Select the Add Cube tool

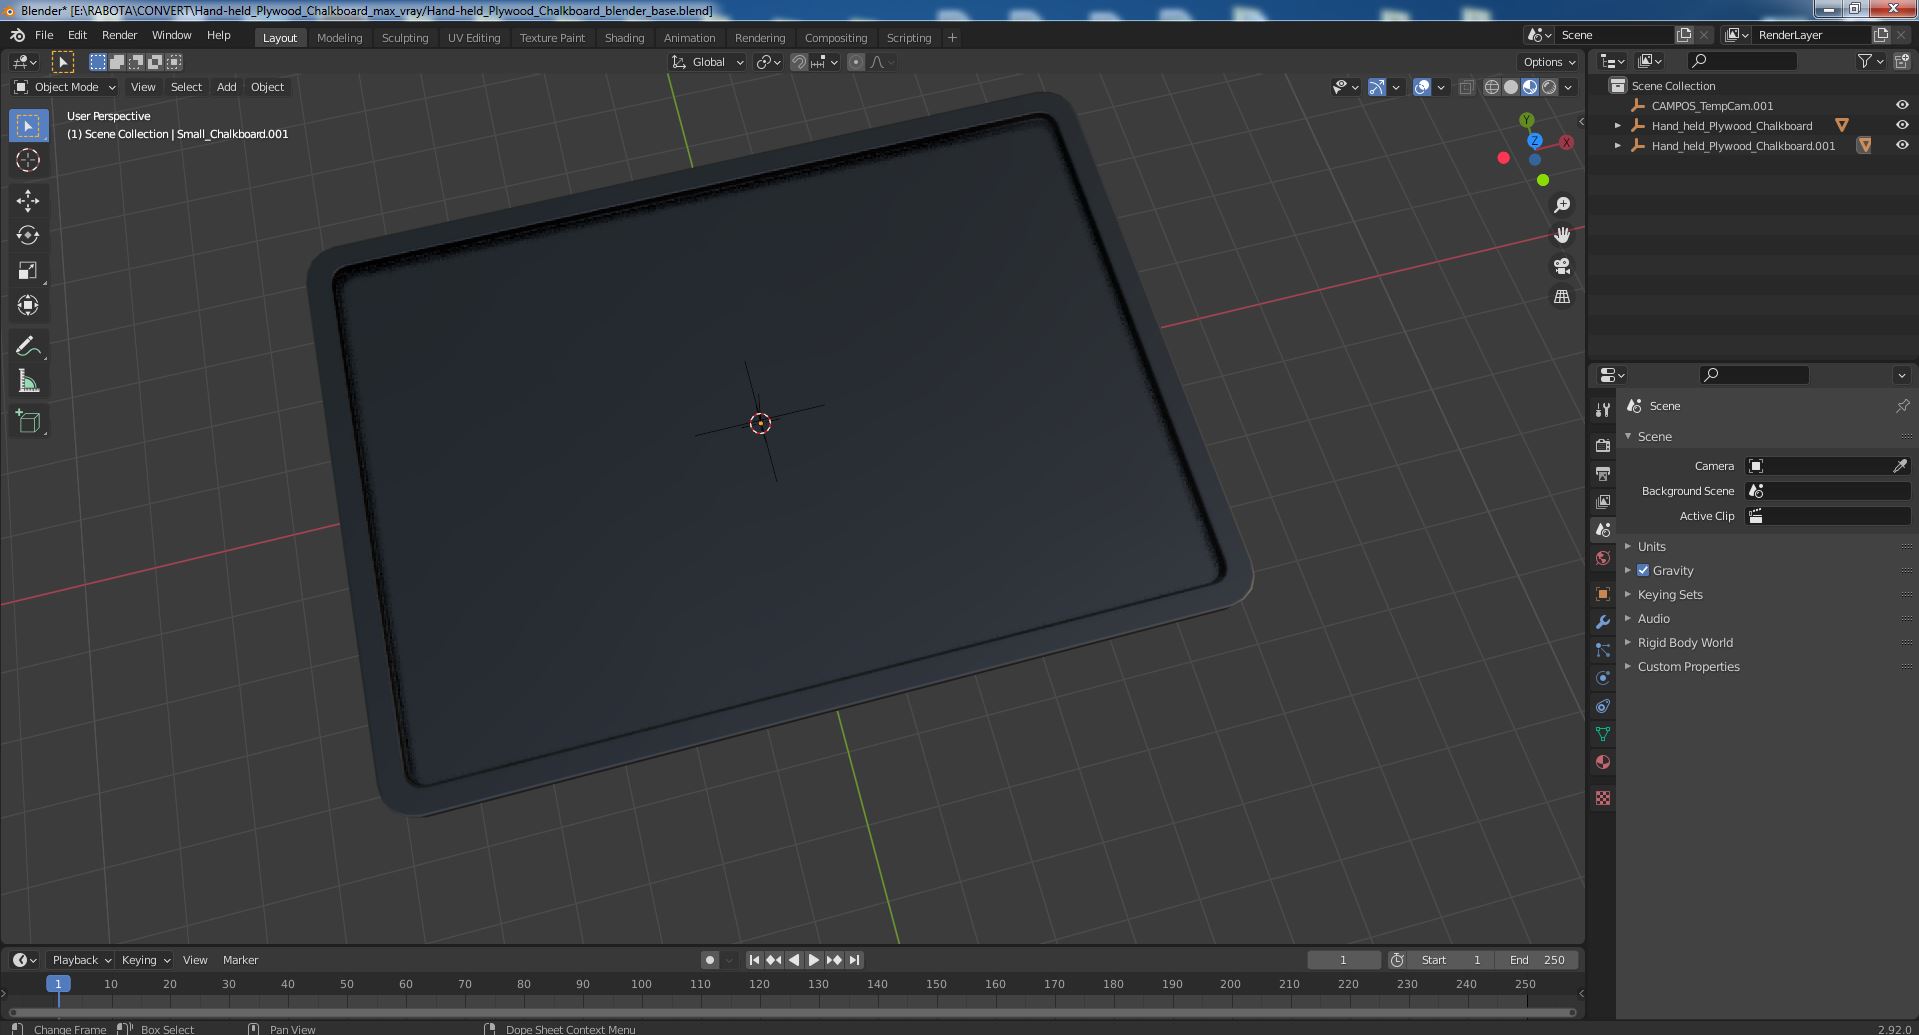click(x=28, y=422)
